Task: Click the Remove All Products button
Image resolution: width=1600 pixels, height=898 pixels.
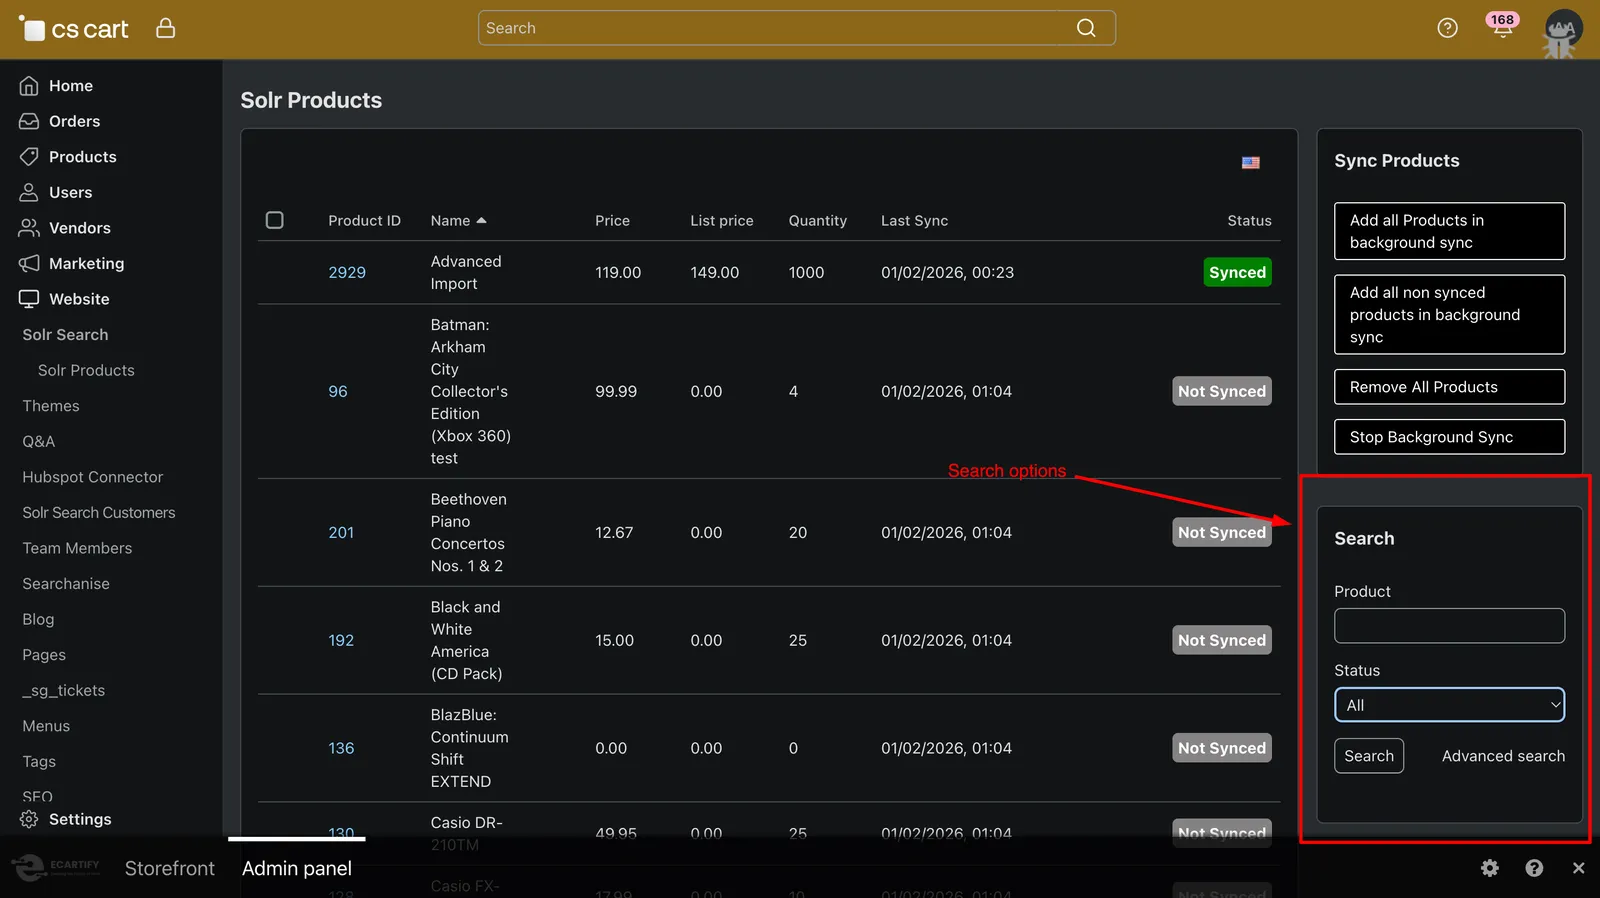Action: tap(1449, 387)
